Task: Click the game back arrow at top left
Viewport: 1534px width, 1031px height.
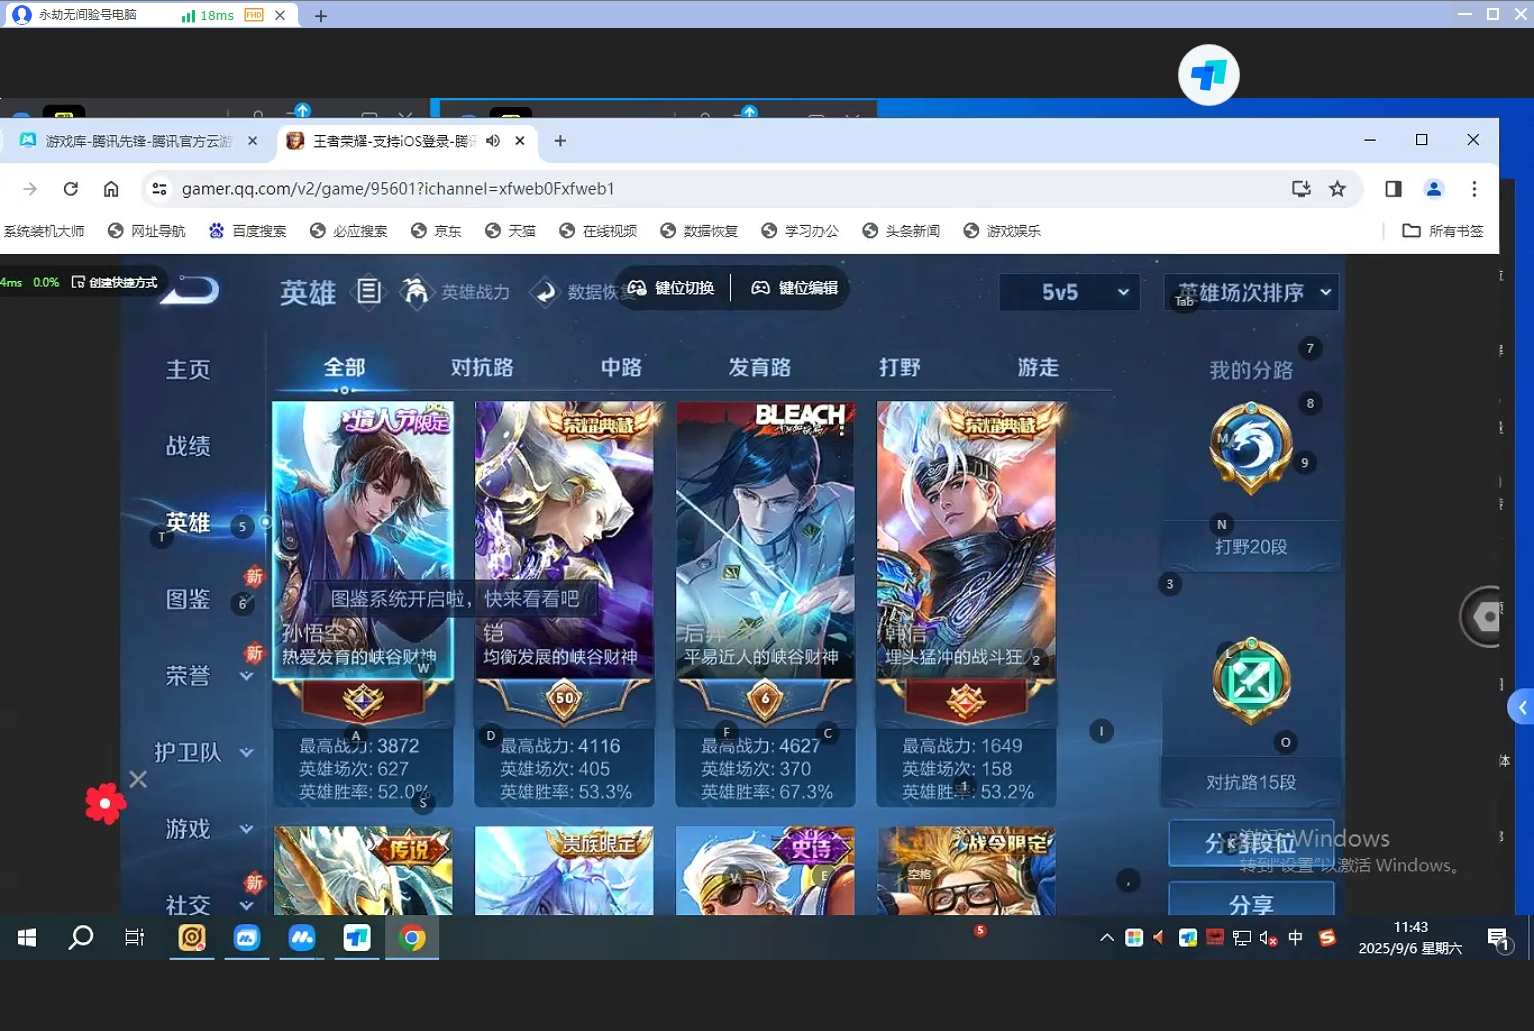Action: (x=192, y=289)
